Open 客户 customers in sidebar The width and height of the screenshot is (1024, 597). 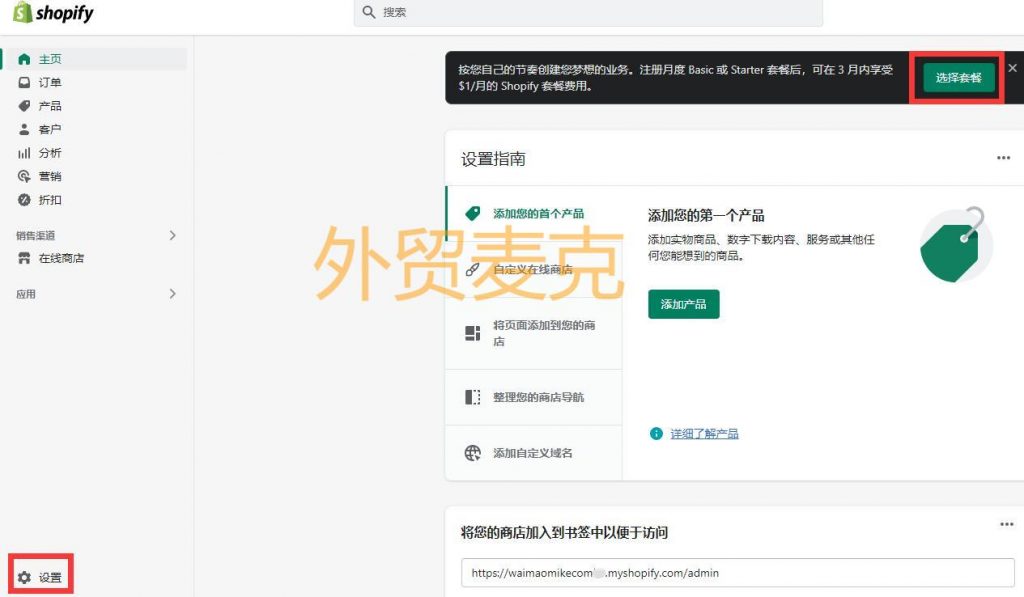50,129
